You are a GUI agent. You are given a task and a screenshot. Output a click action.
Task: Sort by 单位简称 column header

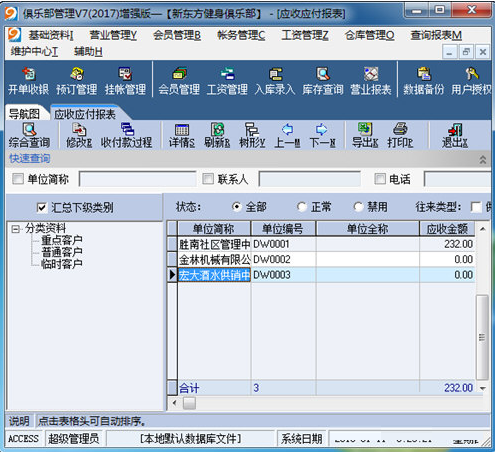214,229
